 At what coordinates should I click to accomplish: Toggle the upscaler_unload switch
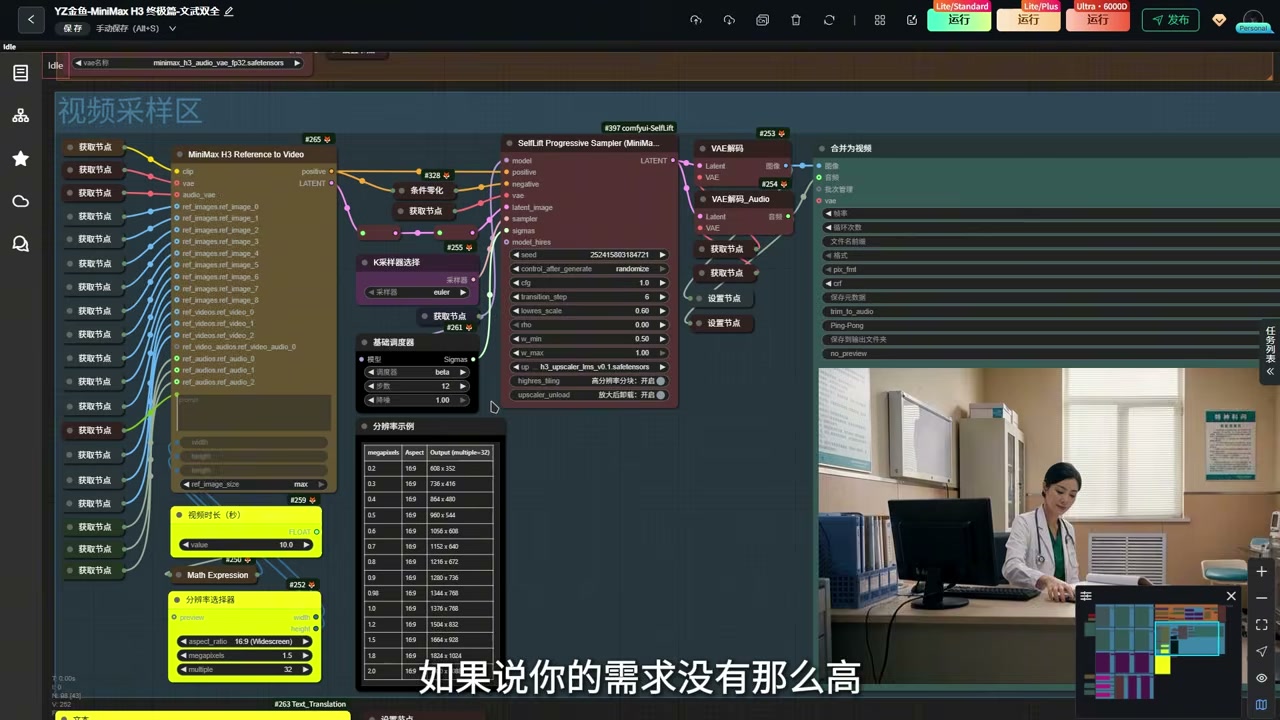pyautogui.click(x=660, y=395)
